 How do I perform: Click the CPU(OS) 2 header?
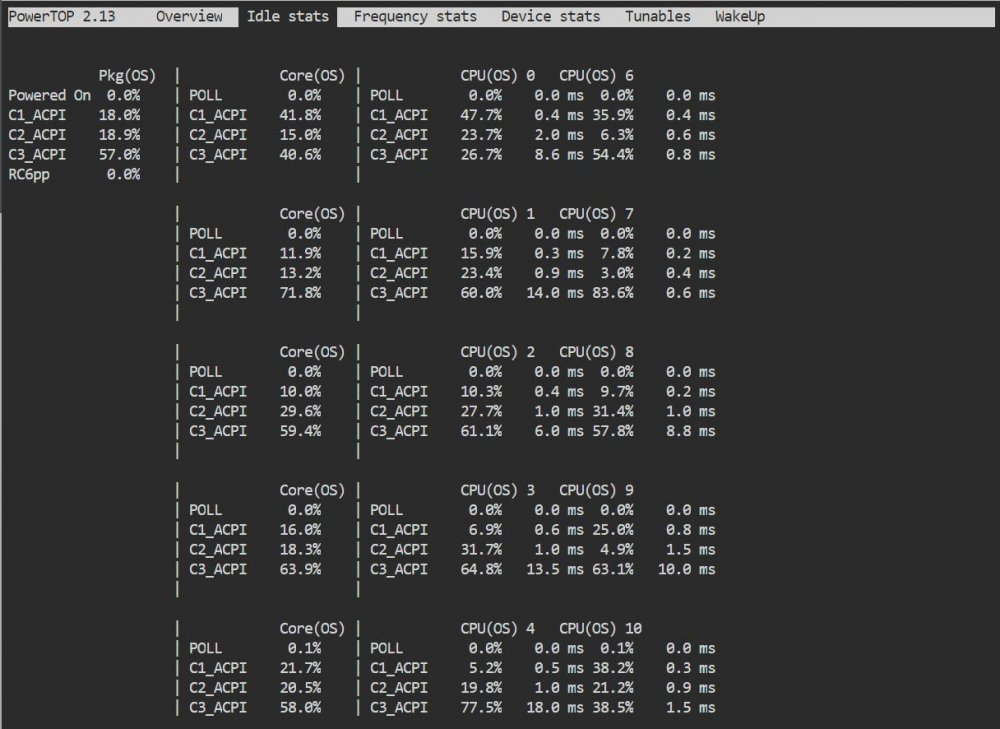(x=497, y=353)
